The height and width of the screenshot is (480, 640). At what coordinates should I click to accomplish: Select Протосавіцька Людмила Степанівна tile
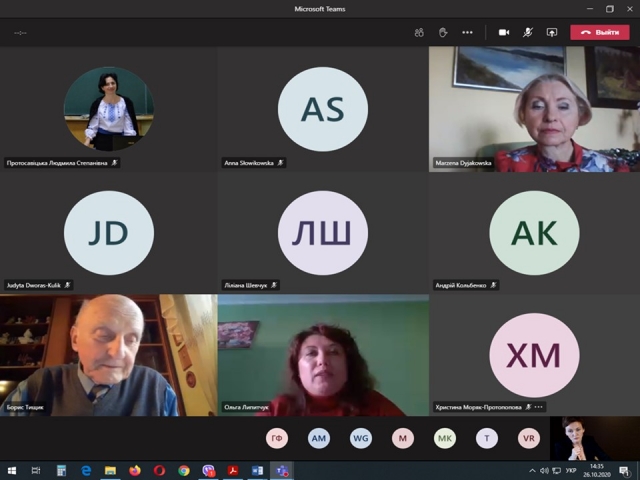pos(109,109)
